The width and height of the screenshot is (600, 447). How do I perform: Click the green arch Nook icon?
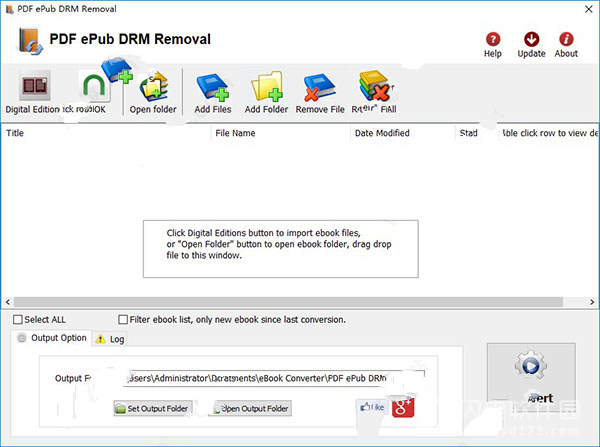point(94,86)
